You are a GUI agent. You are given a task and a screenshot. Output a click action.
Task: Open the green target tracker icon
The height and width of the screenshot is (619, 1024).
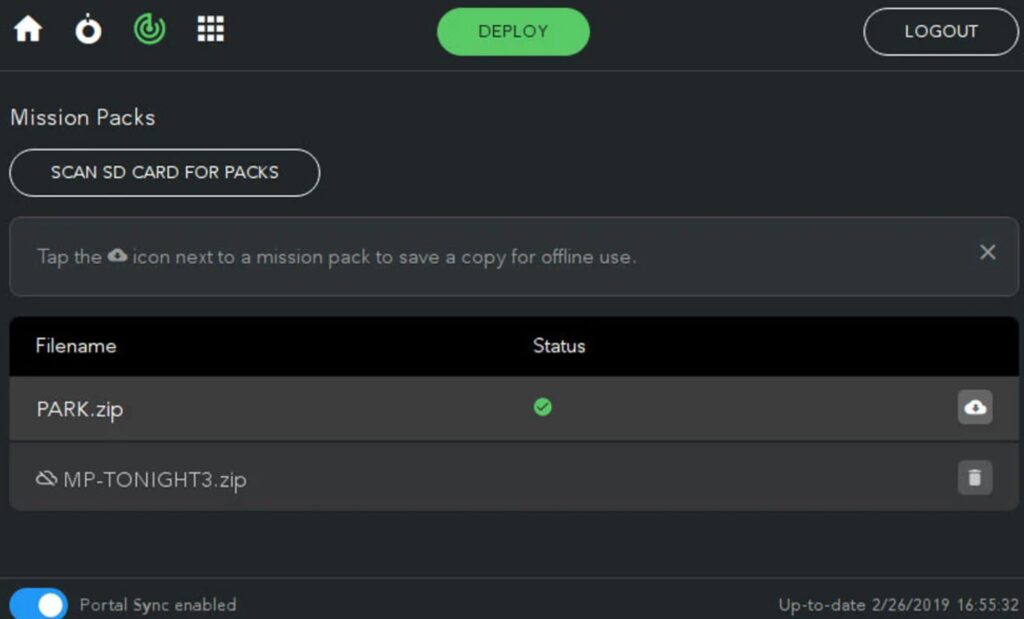[149, 29]
